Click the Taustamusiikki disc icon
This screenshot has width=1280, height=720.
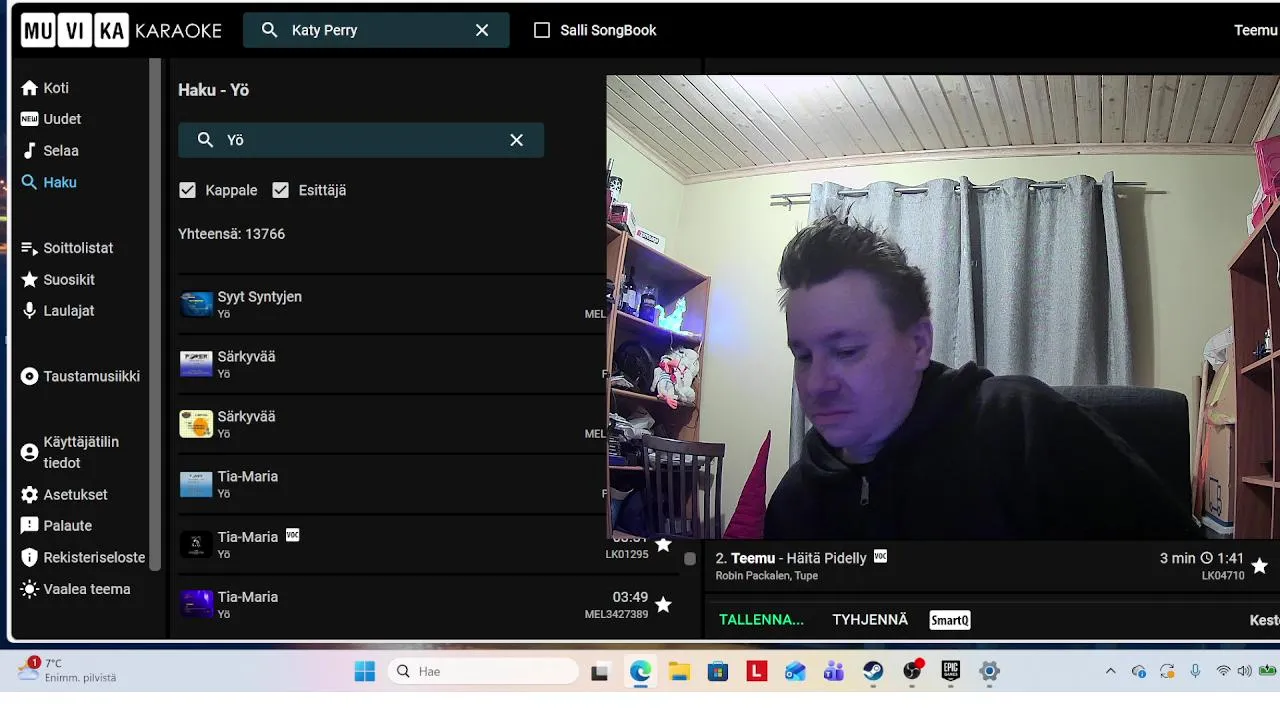pyautogui.click(x=29, y=377)
